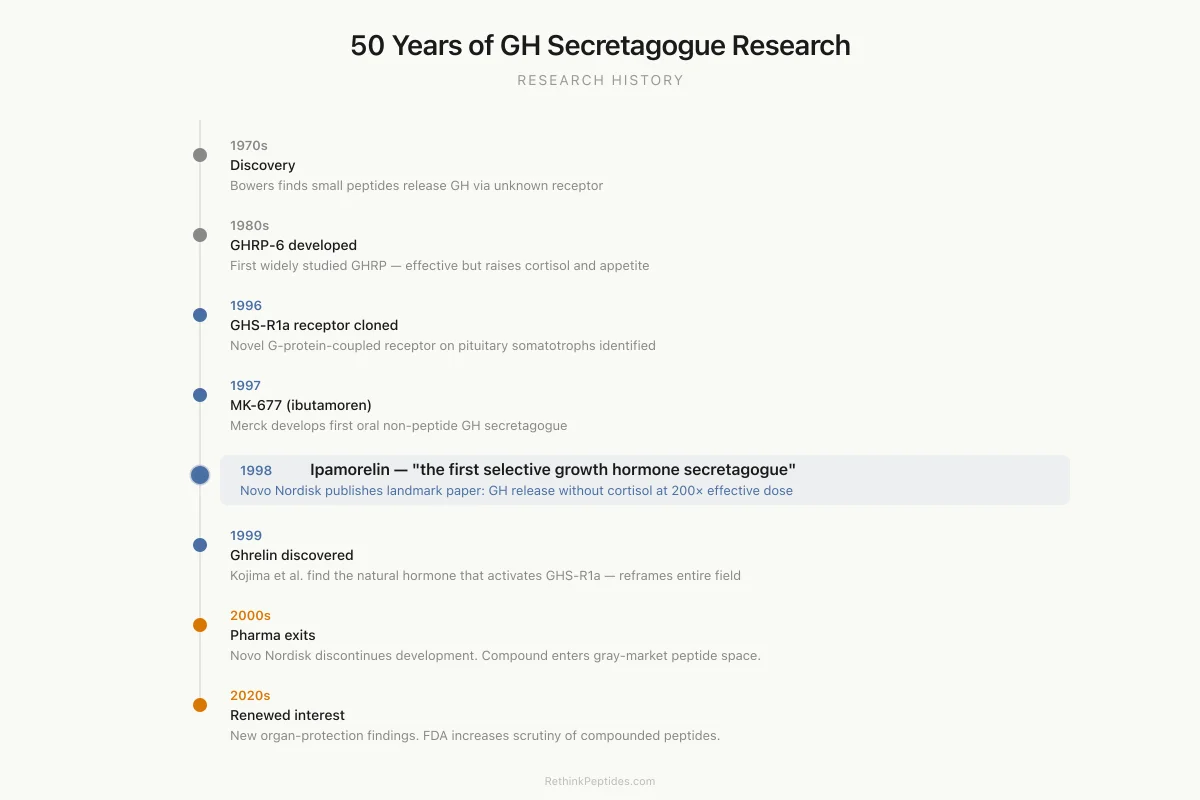Open the RethinkPeptides.com footer link

pos(600,781)
